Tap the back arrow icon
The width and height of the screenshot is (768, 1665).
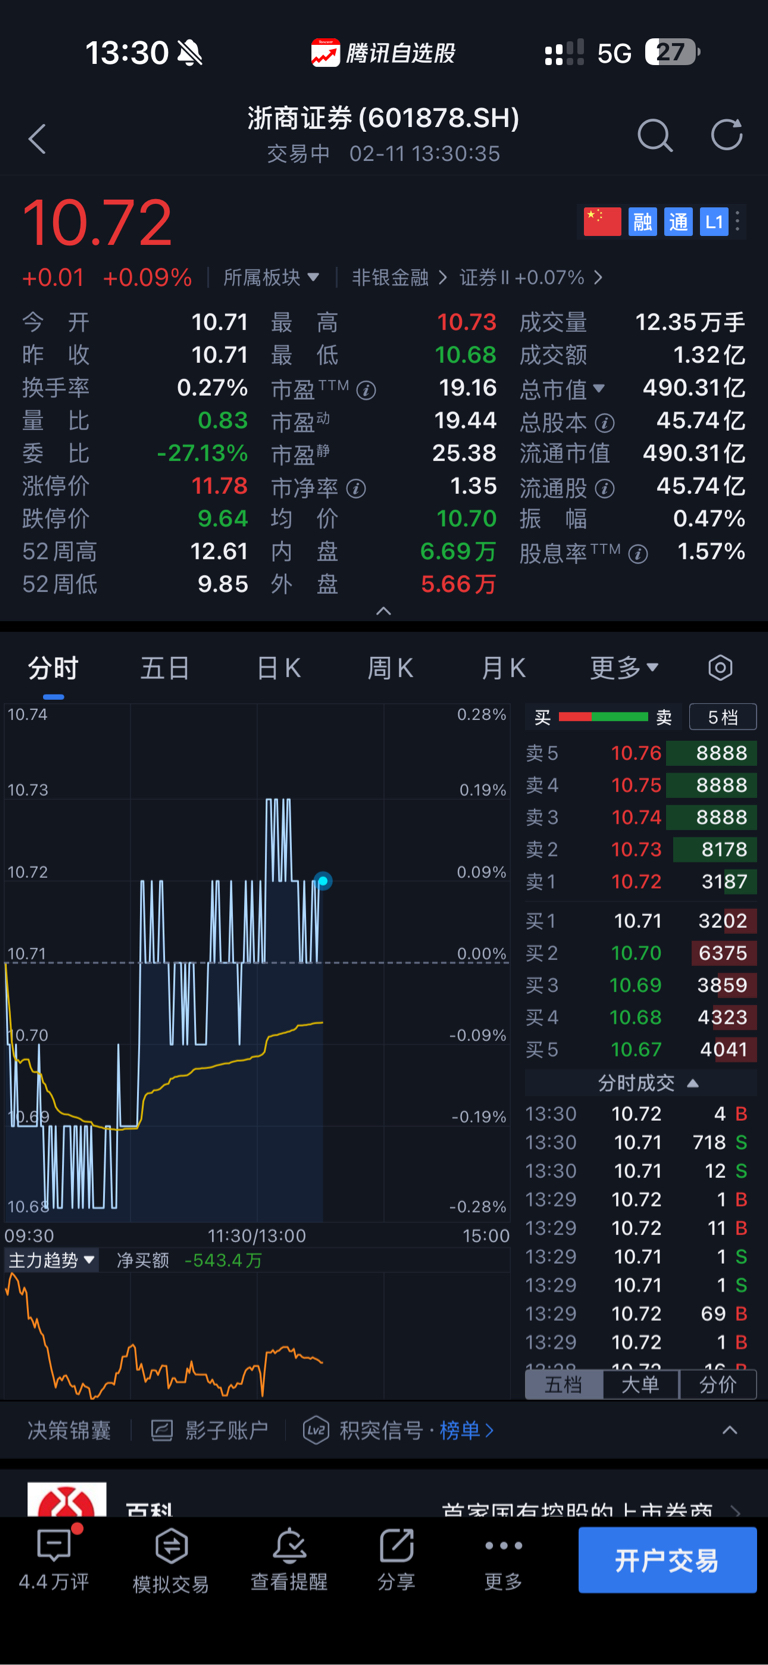(38, 139)
